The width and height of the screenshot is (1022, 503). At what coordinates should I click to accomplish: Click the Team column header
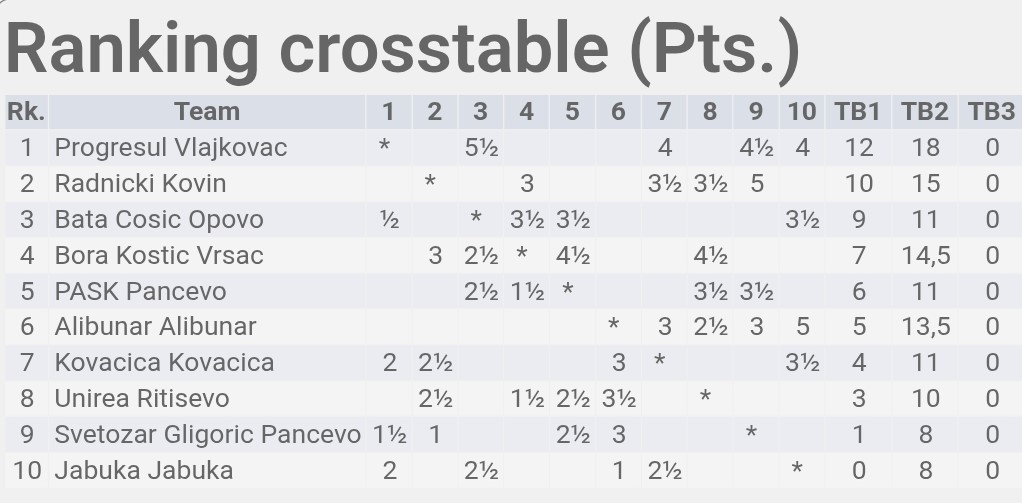[207, 112]
